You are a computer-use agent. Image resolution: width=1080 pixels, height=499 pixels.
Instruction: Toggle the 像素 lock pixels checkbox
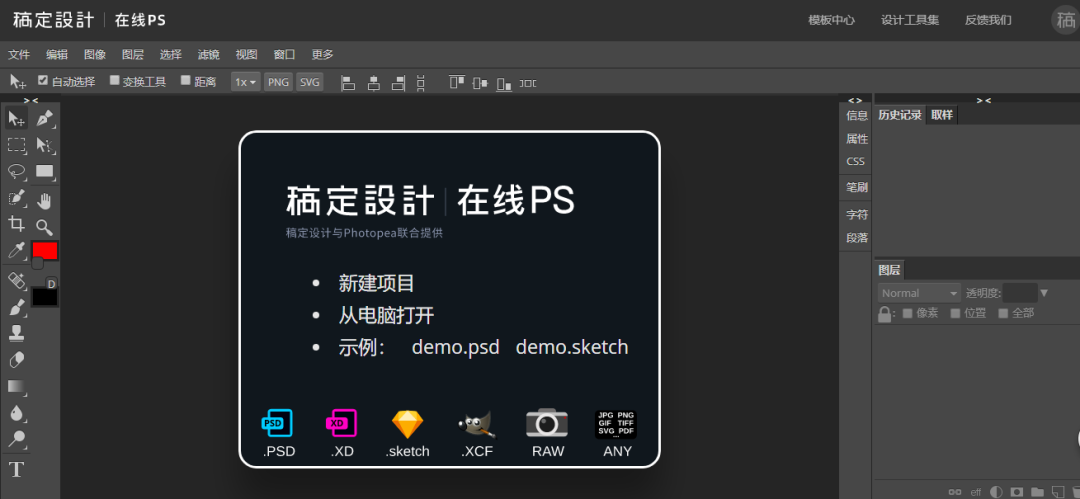(907, 313)
